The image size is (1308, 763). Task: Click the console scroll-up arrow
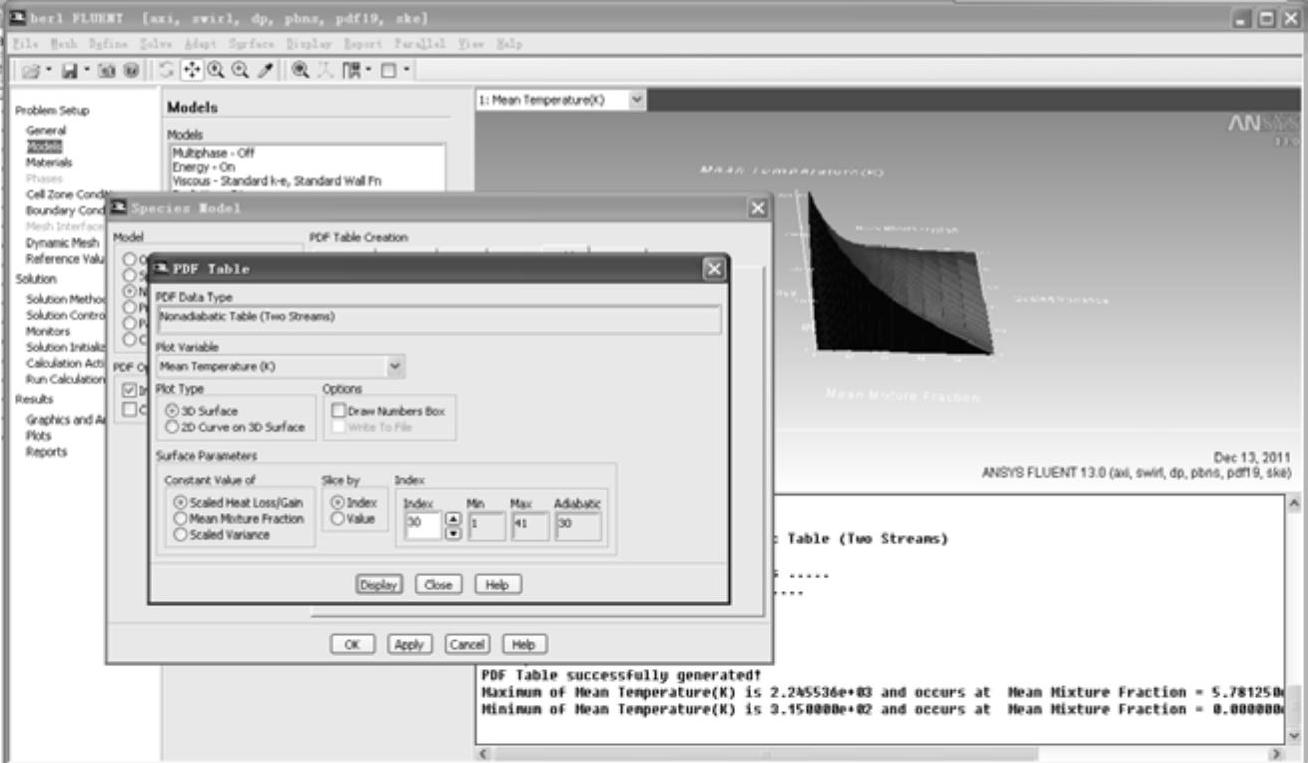(x=1293, y=503)
